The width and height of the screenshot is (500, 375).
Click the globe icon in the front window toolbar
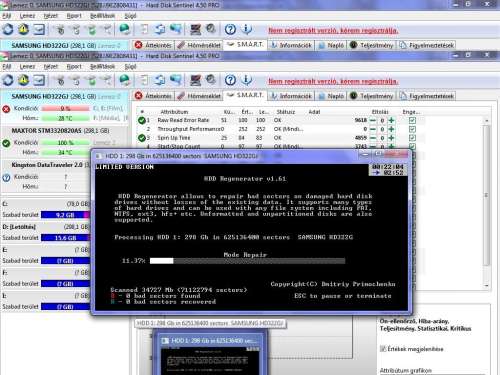(125, 80)
